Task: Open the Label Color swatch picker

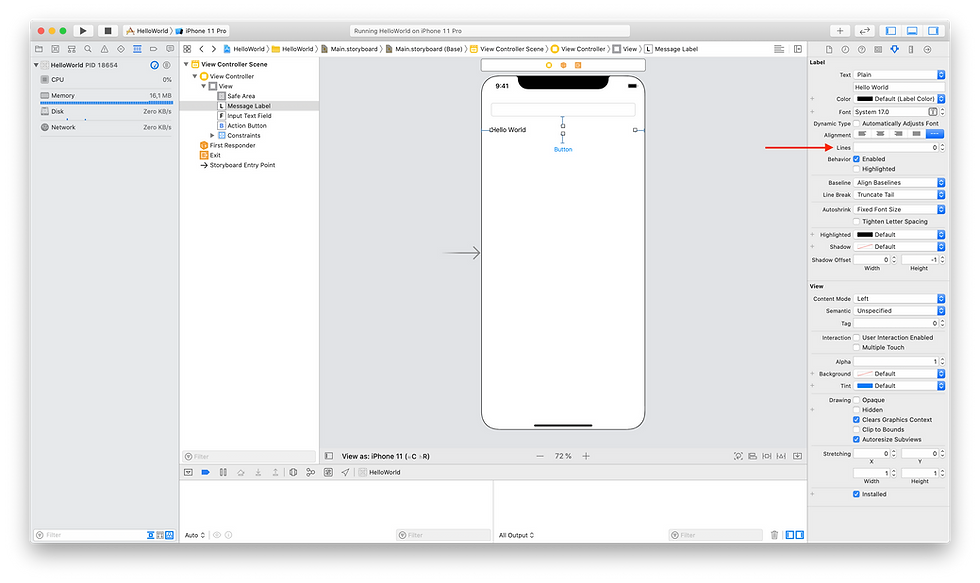Action: coord(864,99)
